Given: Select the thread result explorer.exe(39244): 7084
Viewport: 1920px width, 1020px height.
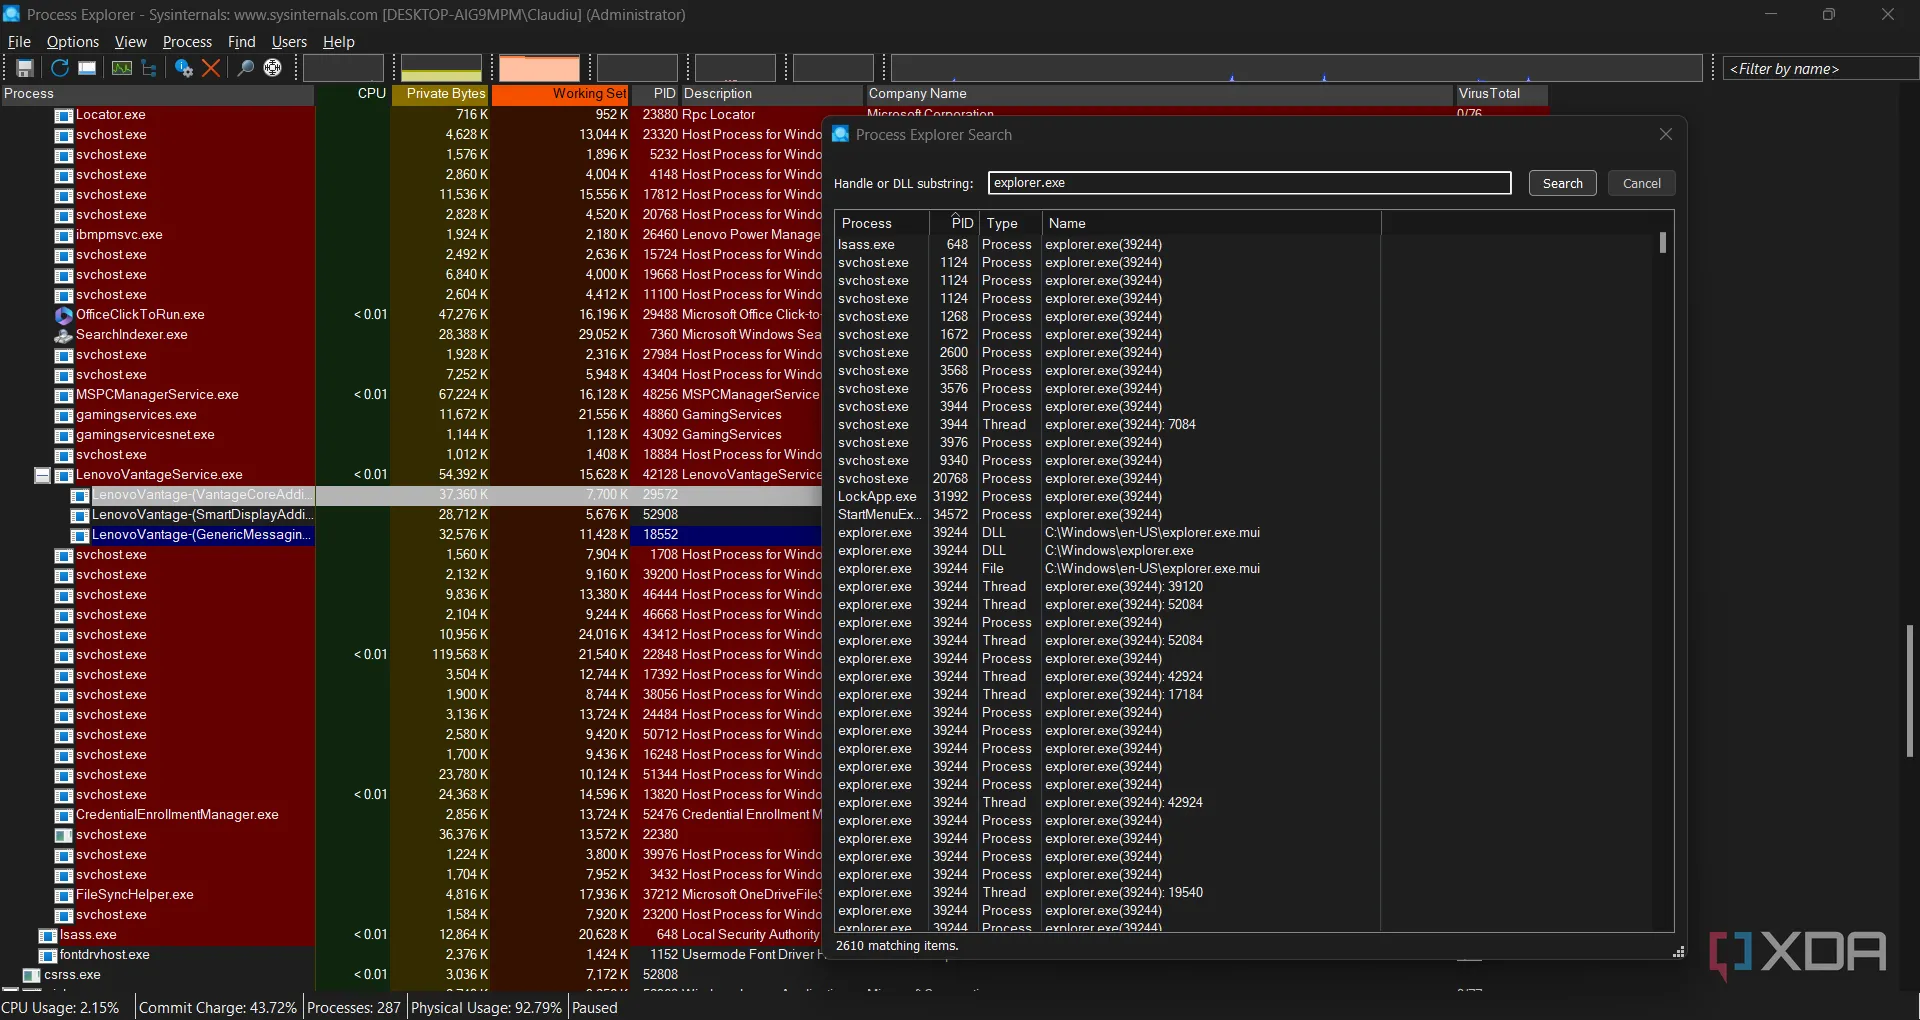Looking at the screenshot, I should (x=1107, y=425).
